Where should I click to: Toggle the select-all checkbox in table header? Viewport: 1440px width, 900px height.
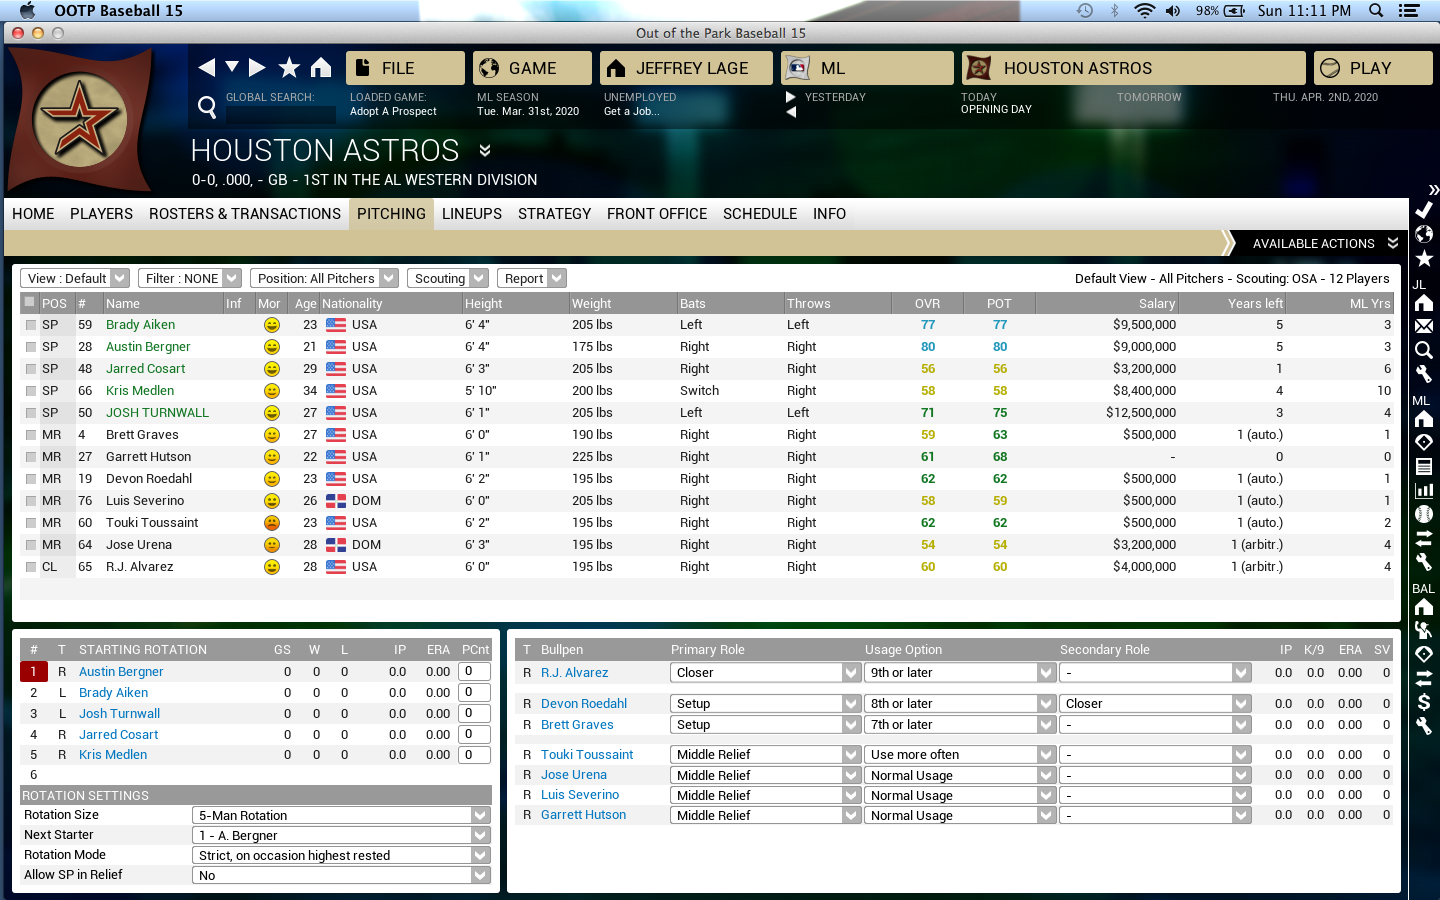(30, 302)
